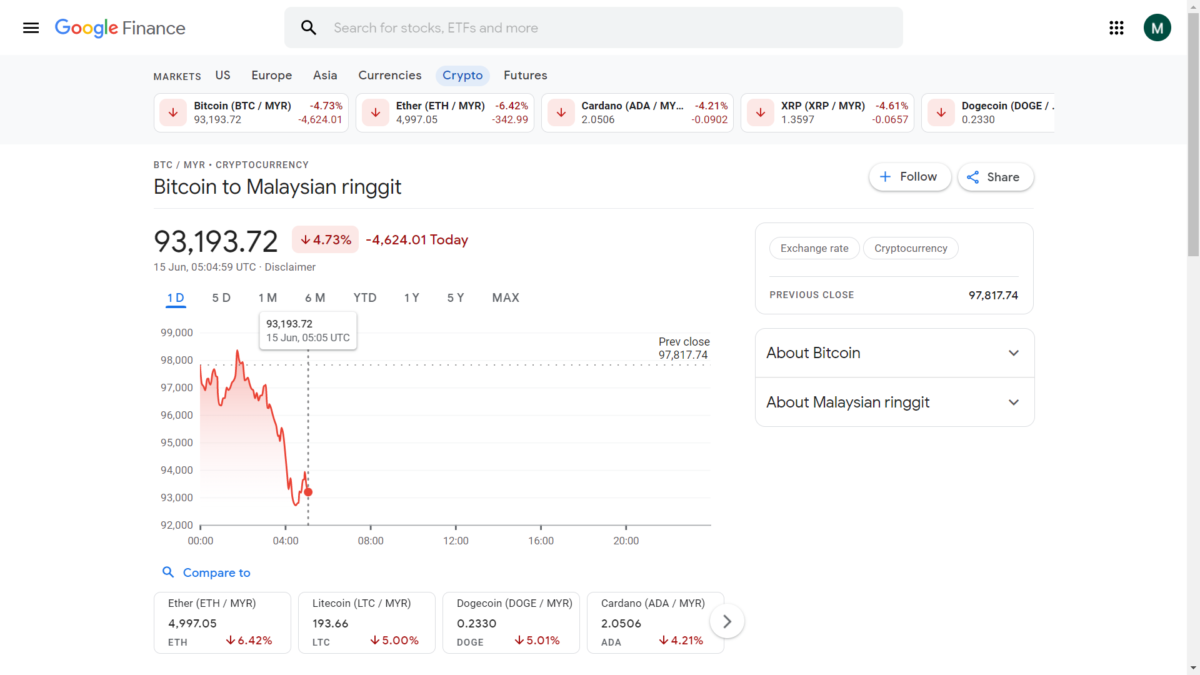Click the search stocks input field

(x=610, y=28)
